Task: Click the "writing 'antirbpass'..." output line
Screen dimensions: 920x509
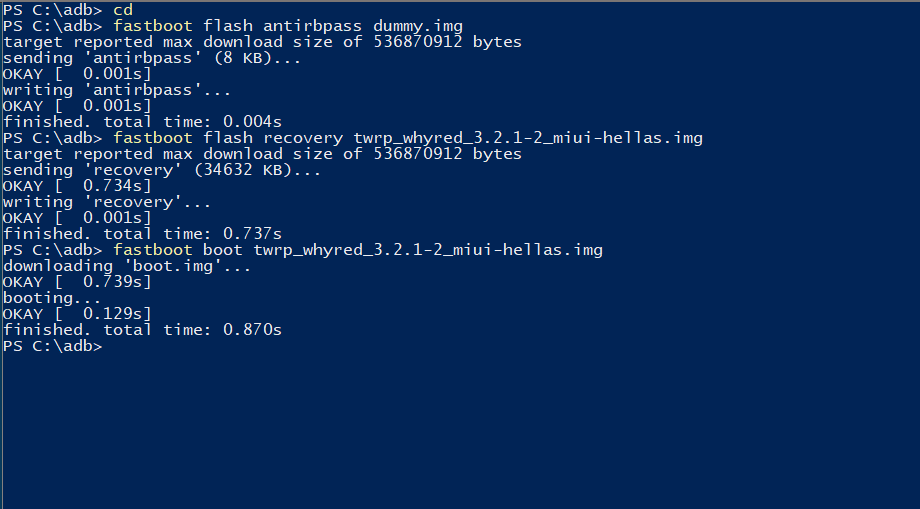Action: click(x=117, y=89)
